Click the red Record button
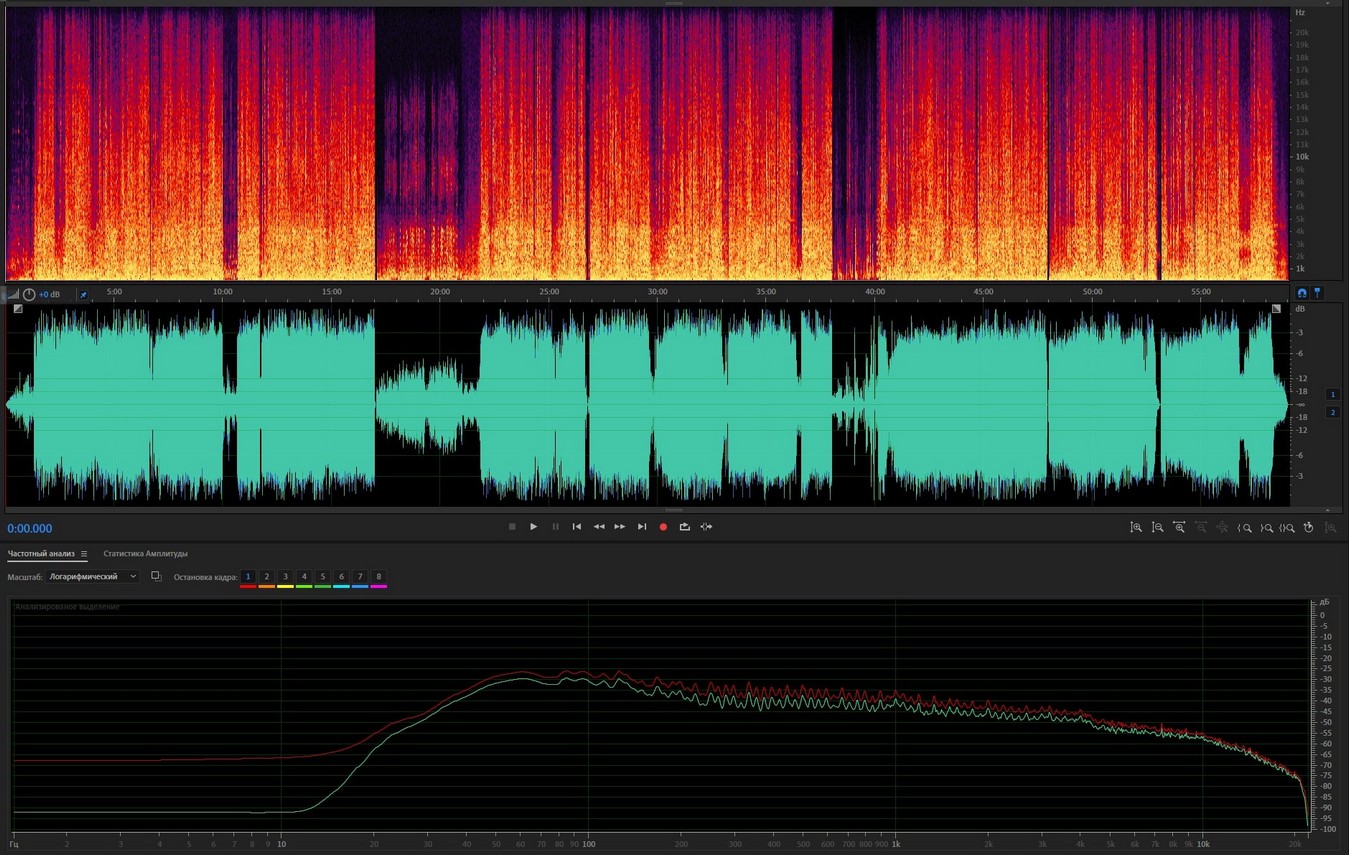1349x855 pixels. [x=663, y=527]
